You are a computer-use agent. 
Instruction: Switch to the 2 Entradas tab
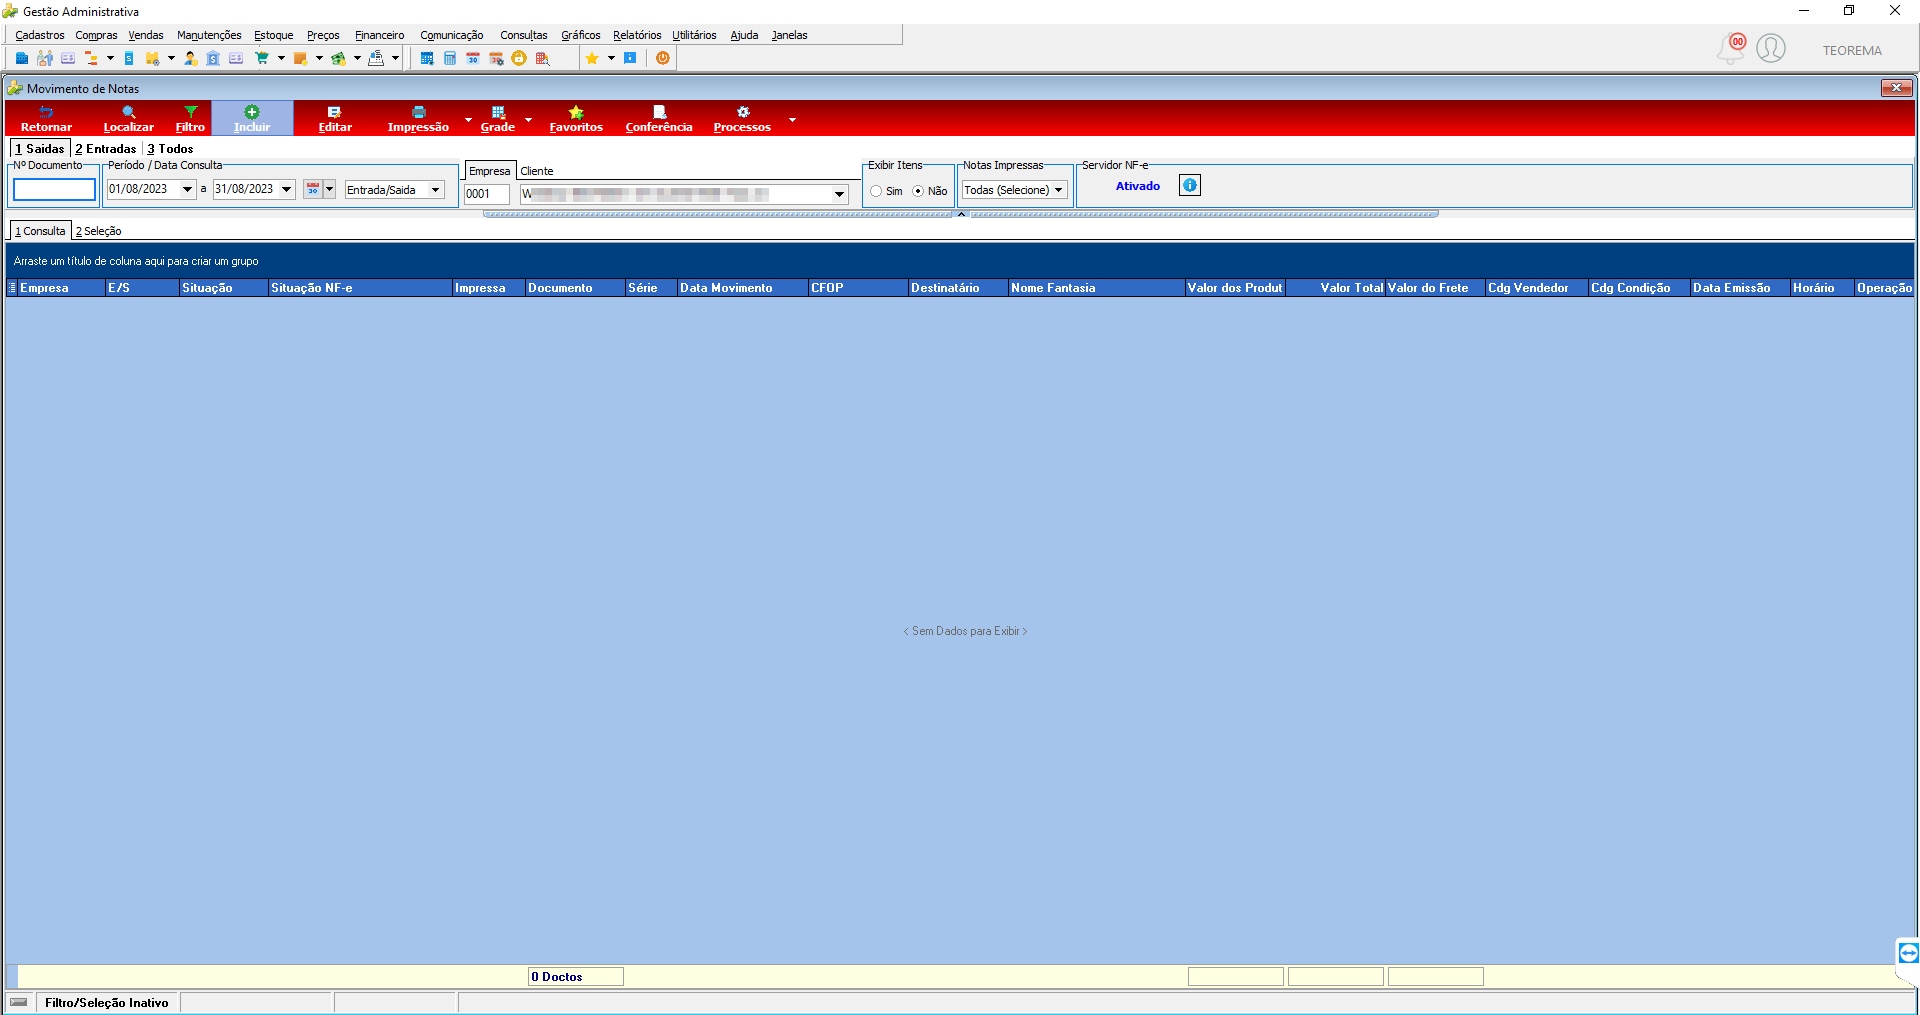pyautogui.click(x=106, y=149)
